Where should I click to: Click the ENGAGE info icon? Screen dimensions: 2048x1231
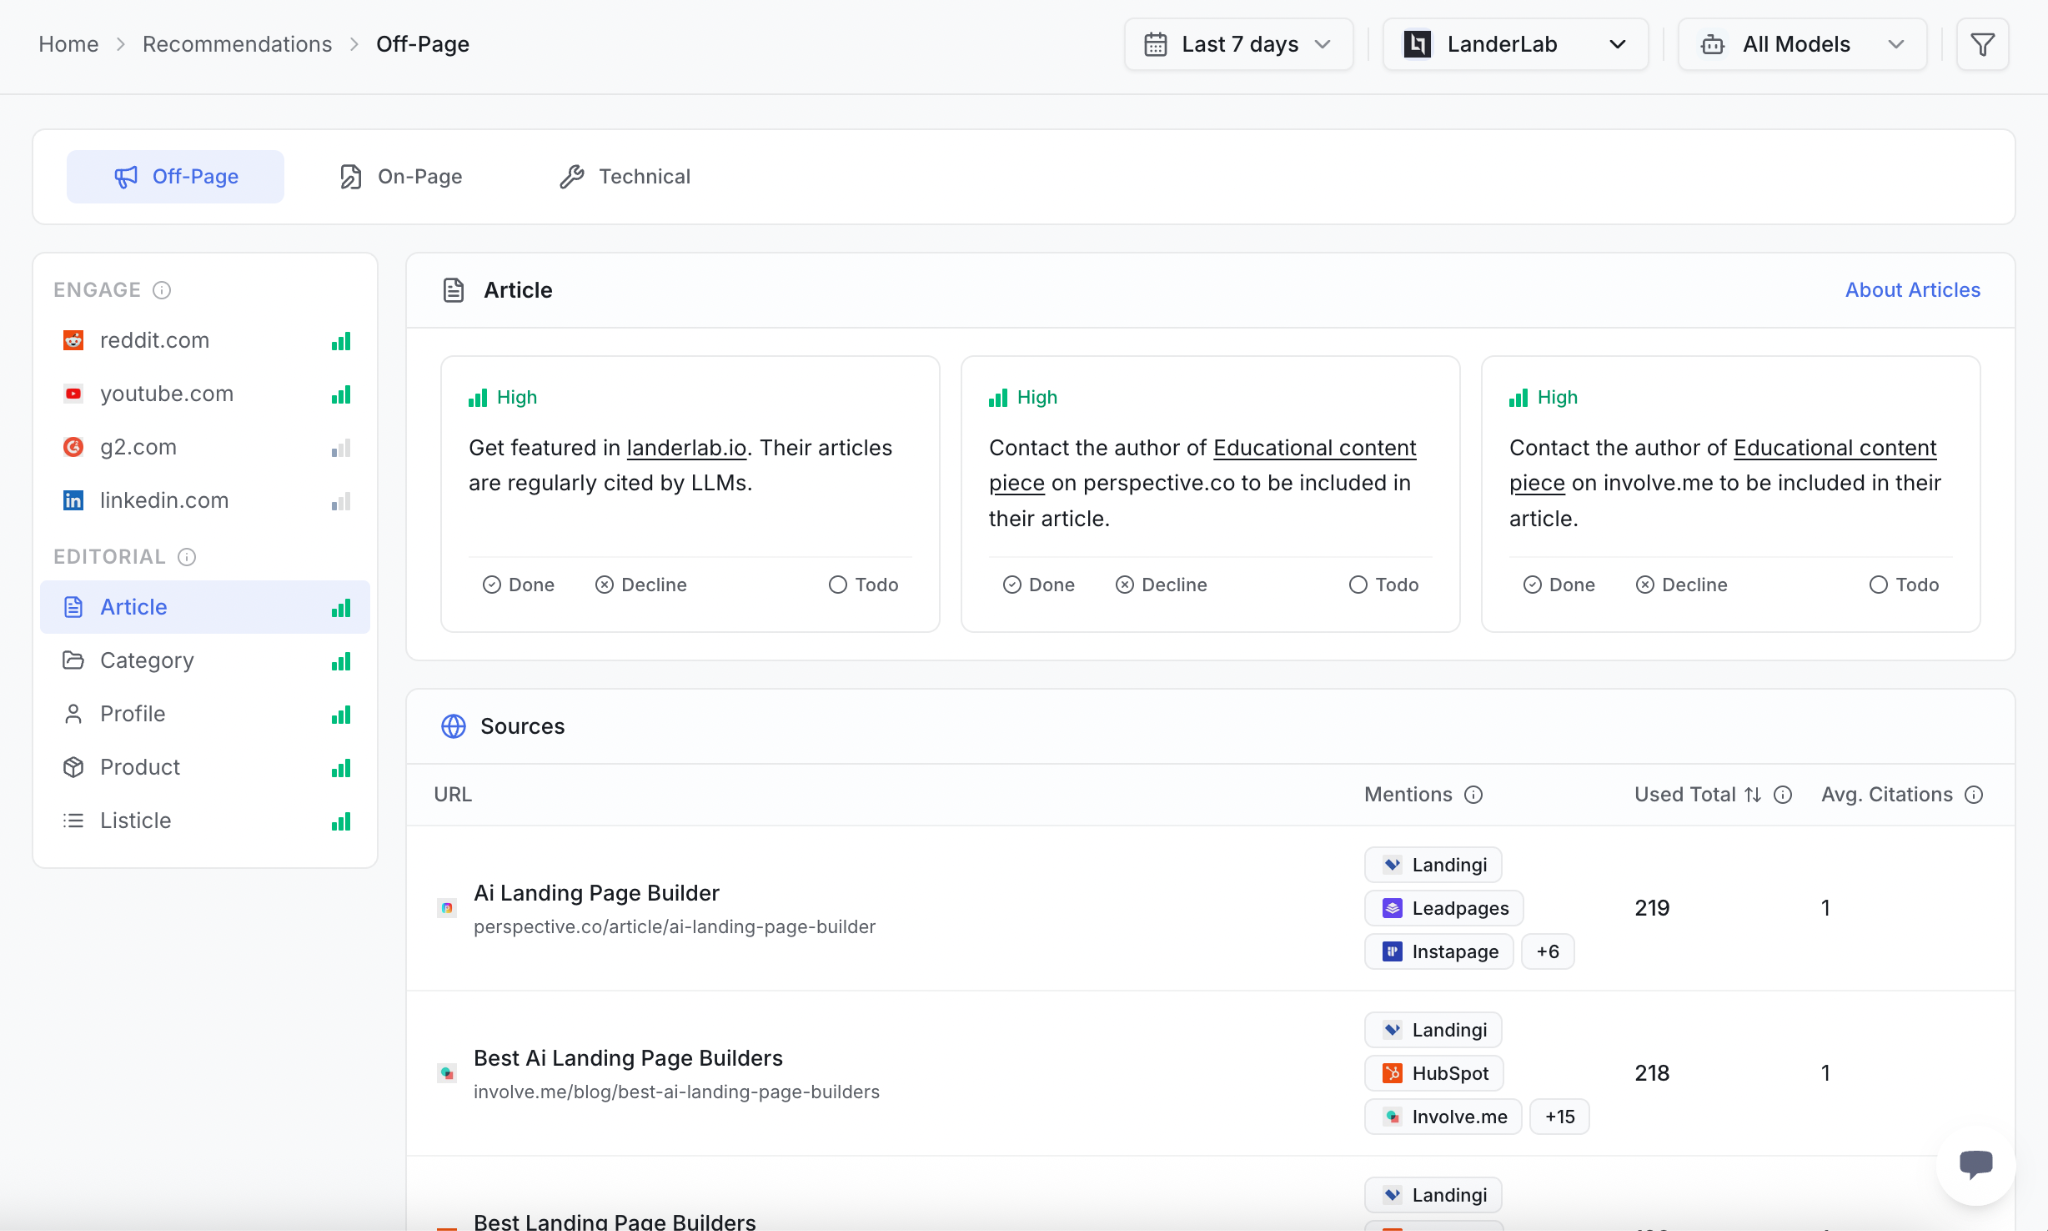tap(162, 290)
